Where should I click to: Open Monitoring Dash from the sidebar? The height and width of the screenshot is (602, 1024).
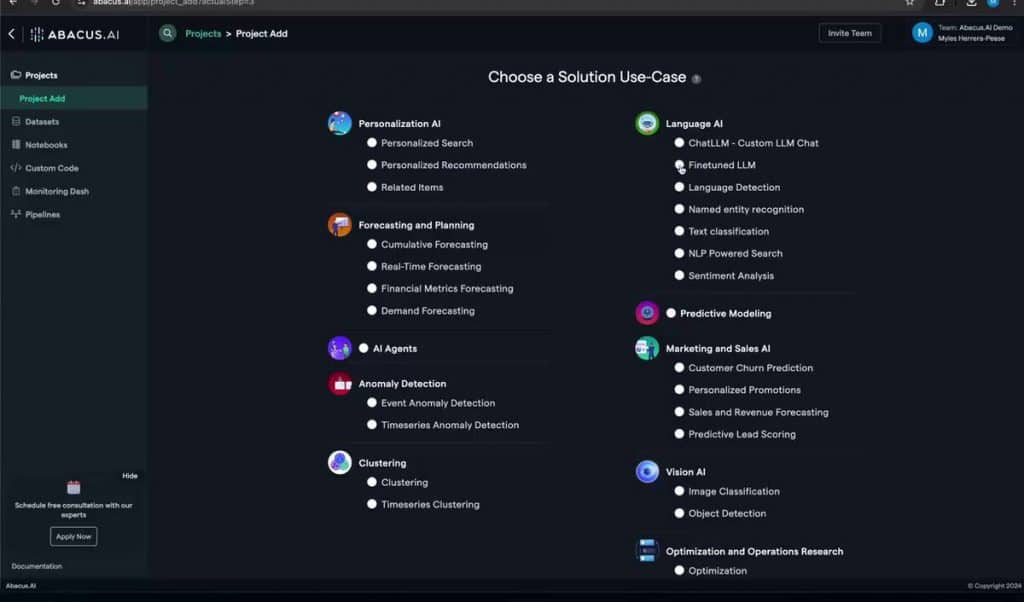pyautogui.click(x=57, y=191)
